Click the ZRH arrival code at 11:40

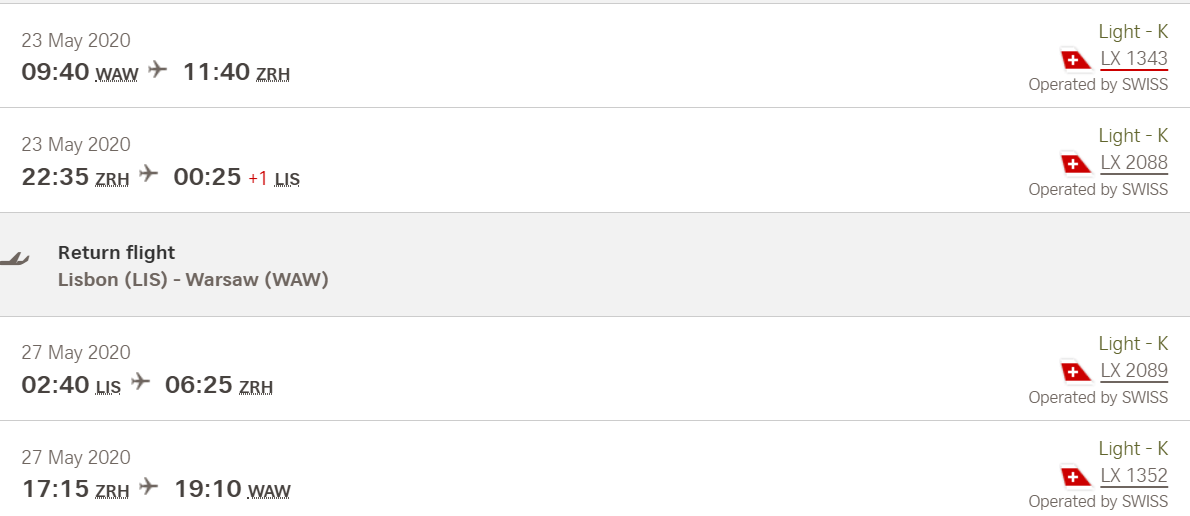272,74
